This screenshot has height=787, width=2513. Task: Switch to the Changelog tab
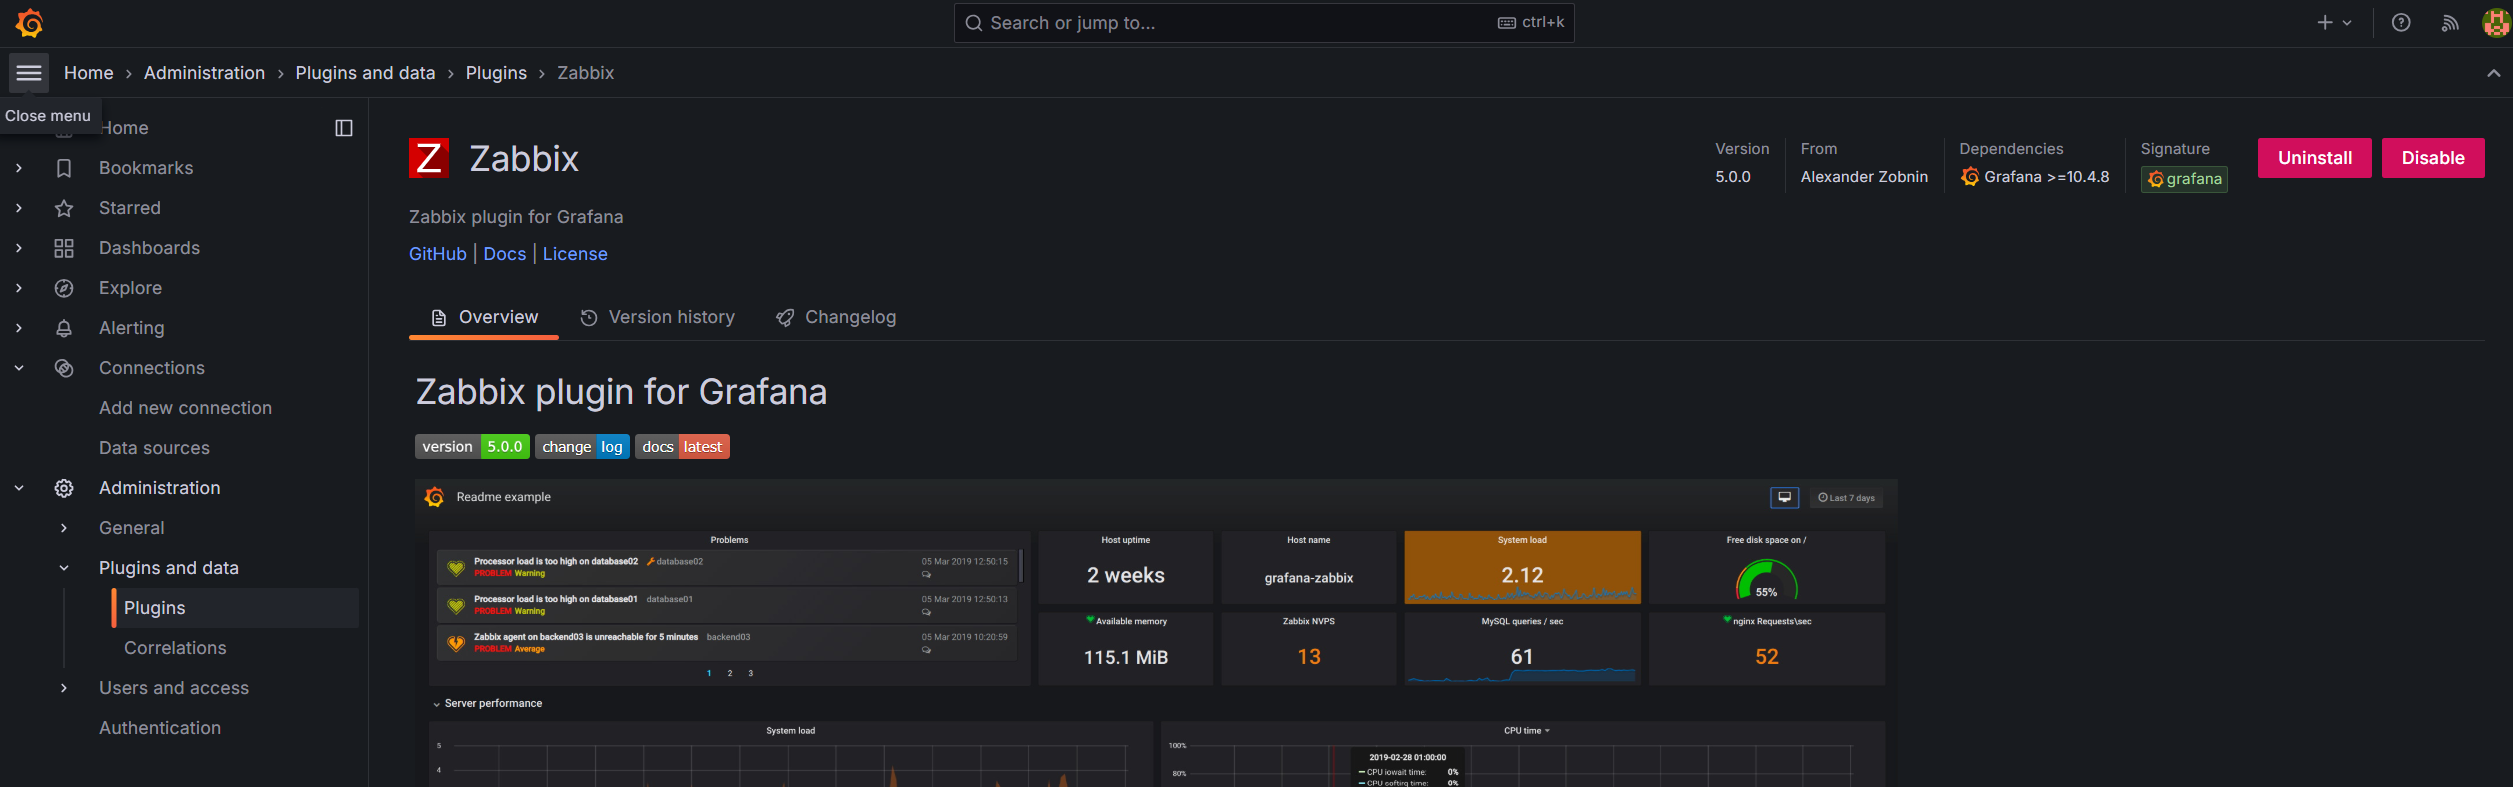coord(836,317)
